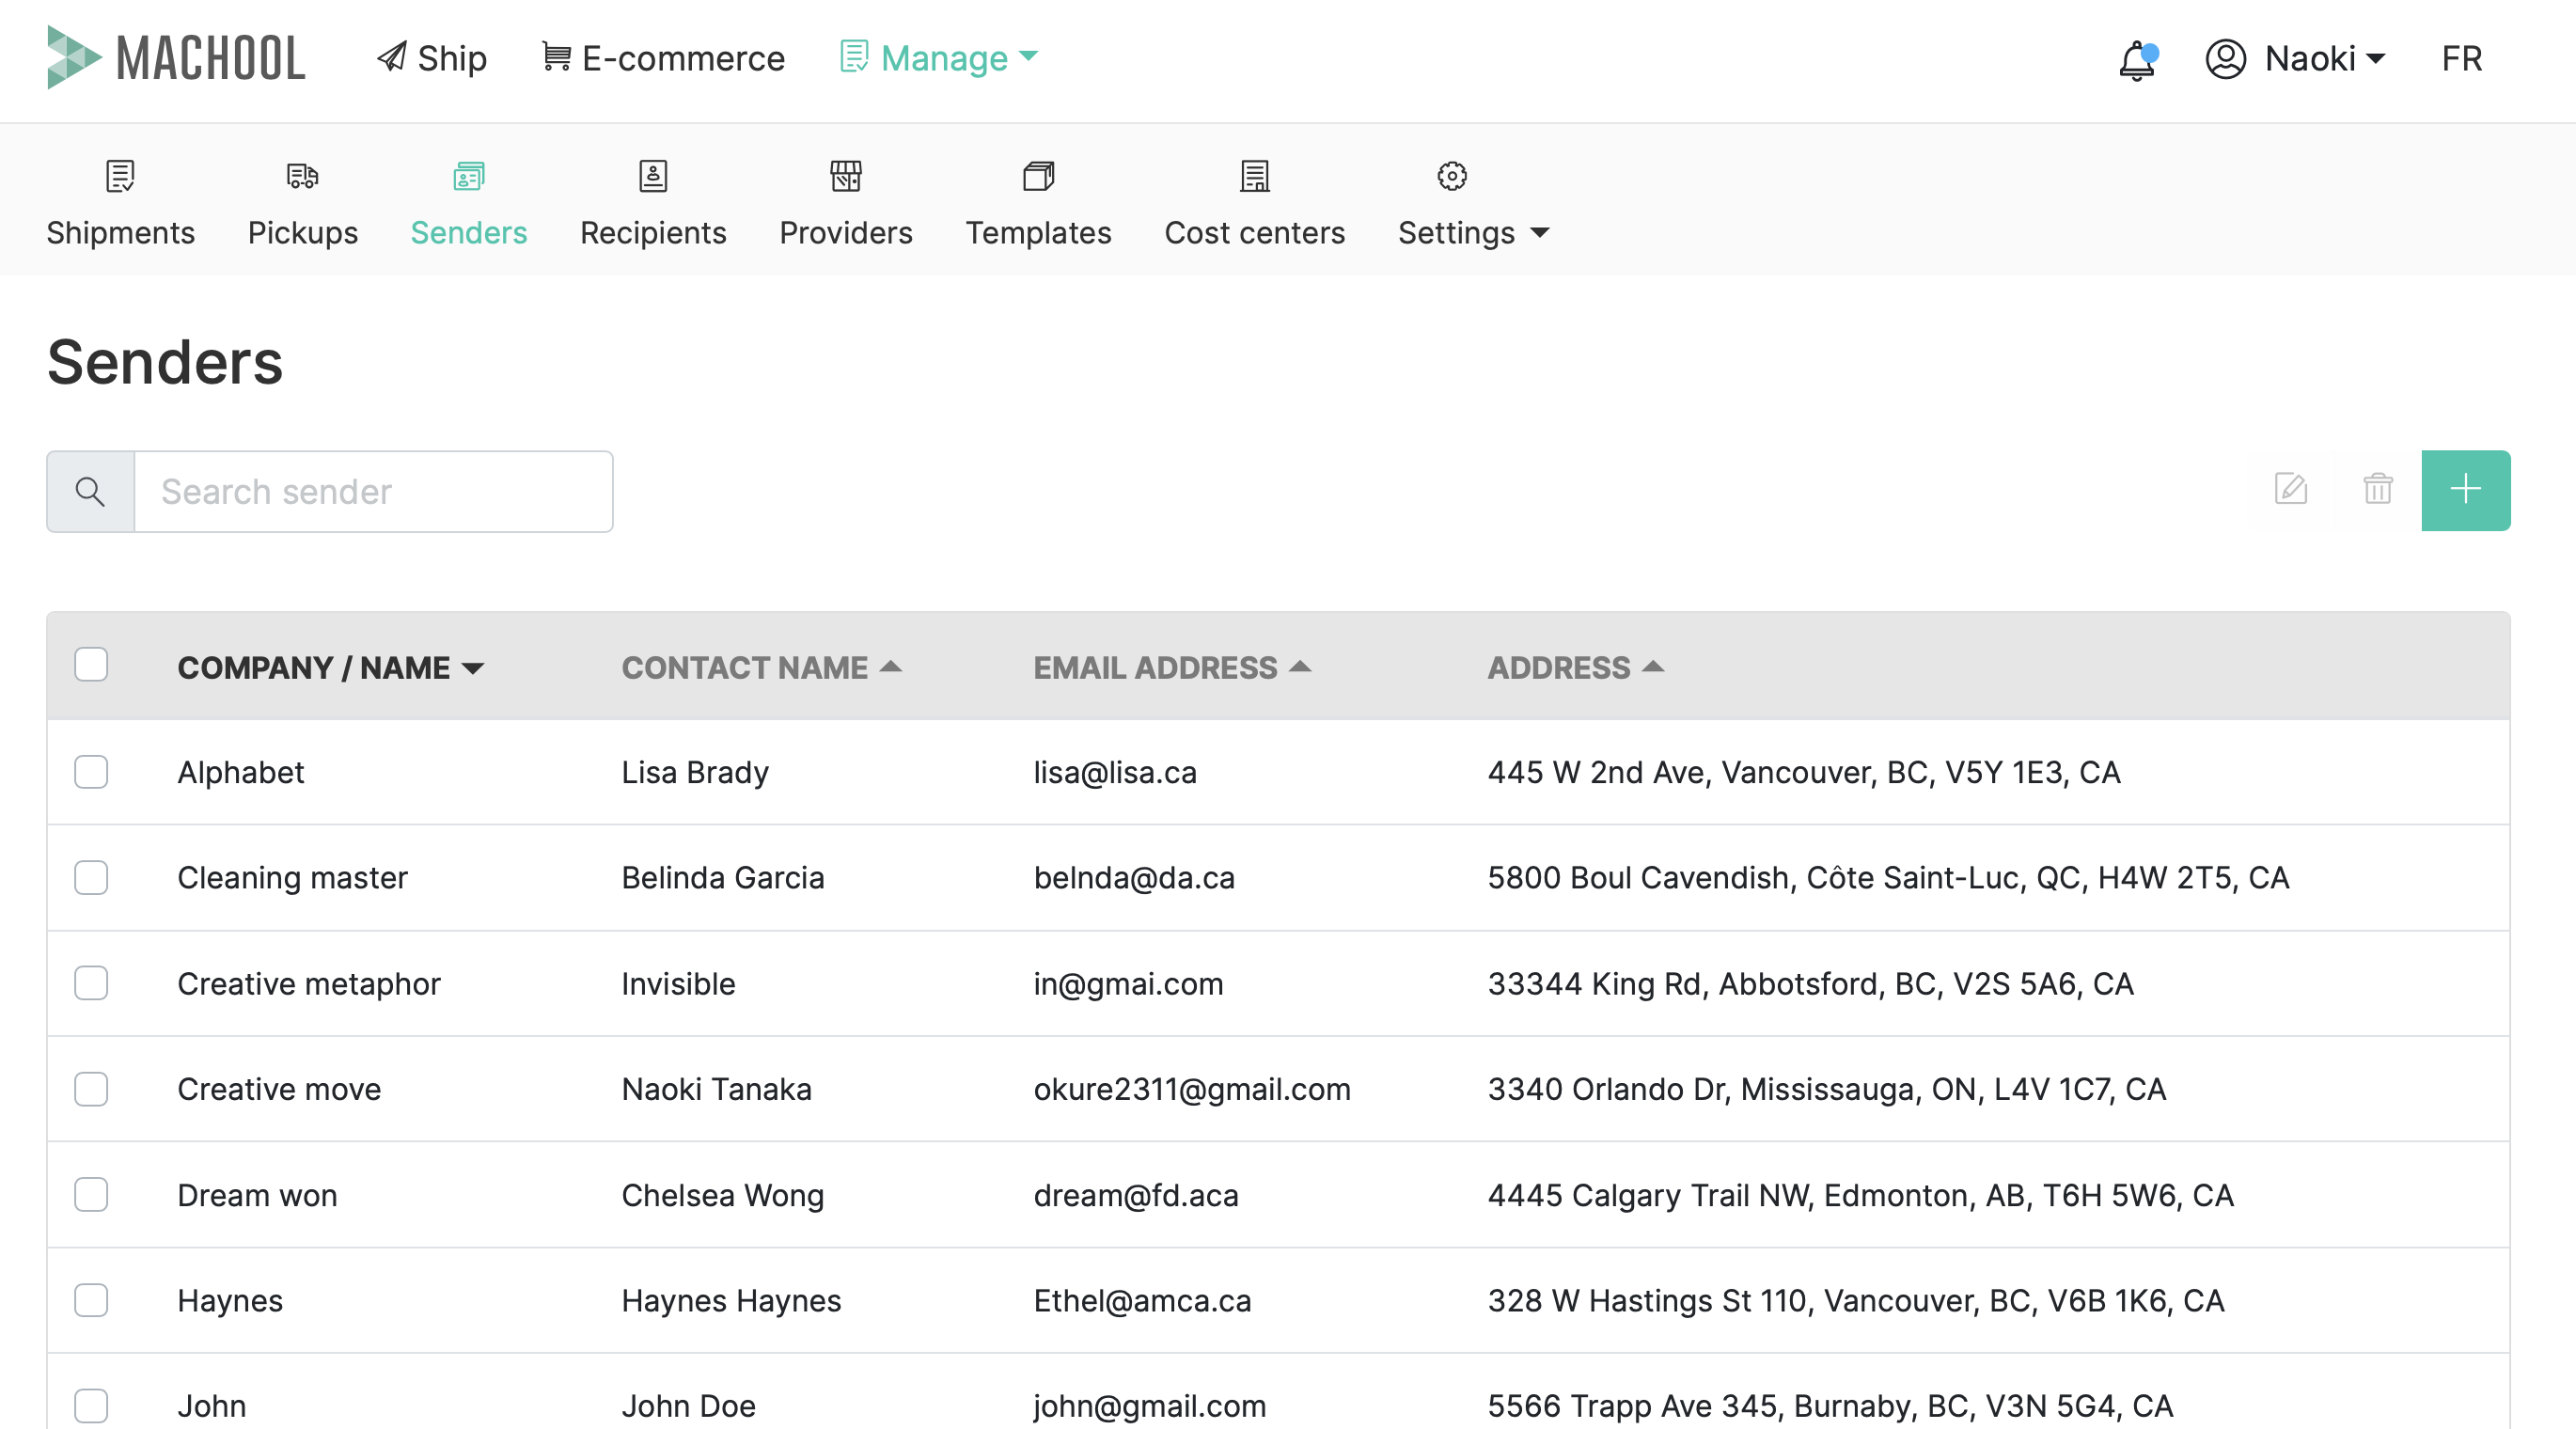Viewport: 2576px width, 1429px height.
Task: Click the Creative move company name
Action: pyautogui.click(x=279, y=1089)
